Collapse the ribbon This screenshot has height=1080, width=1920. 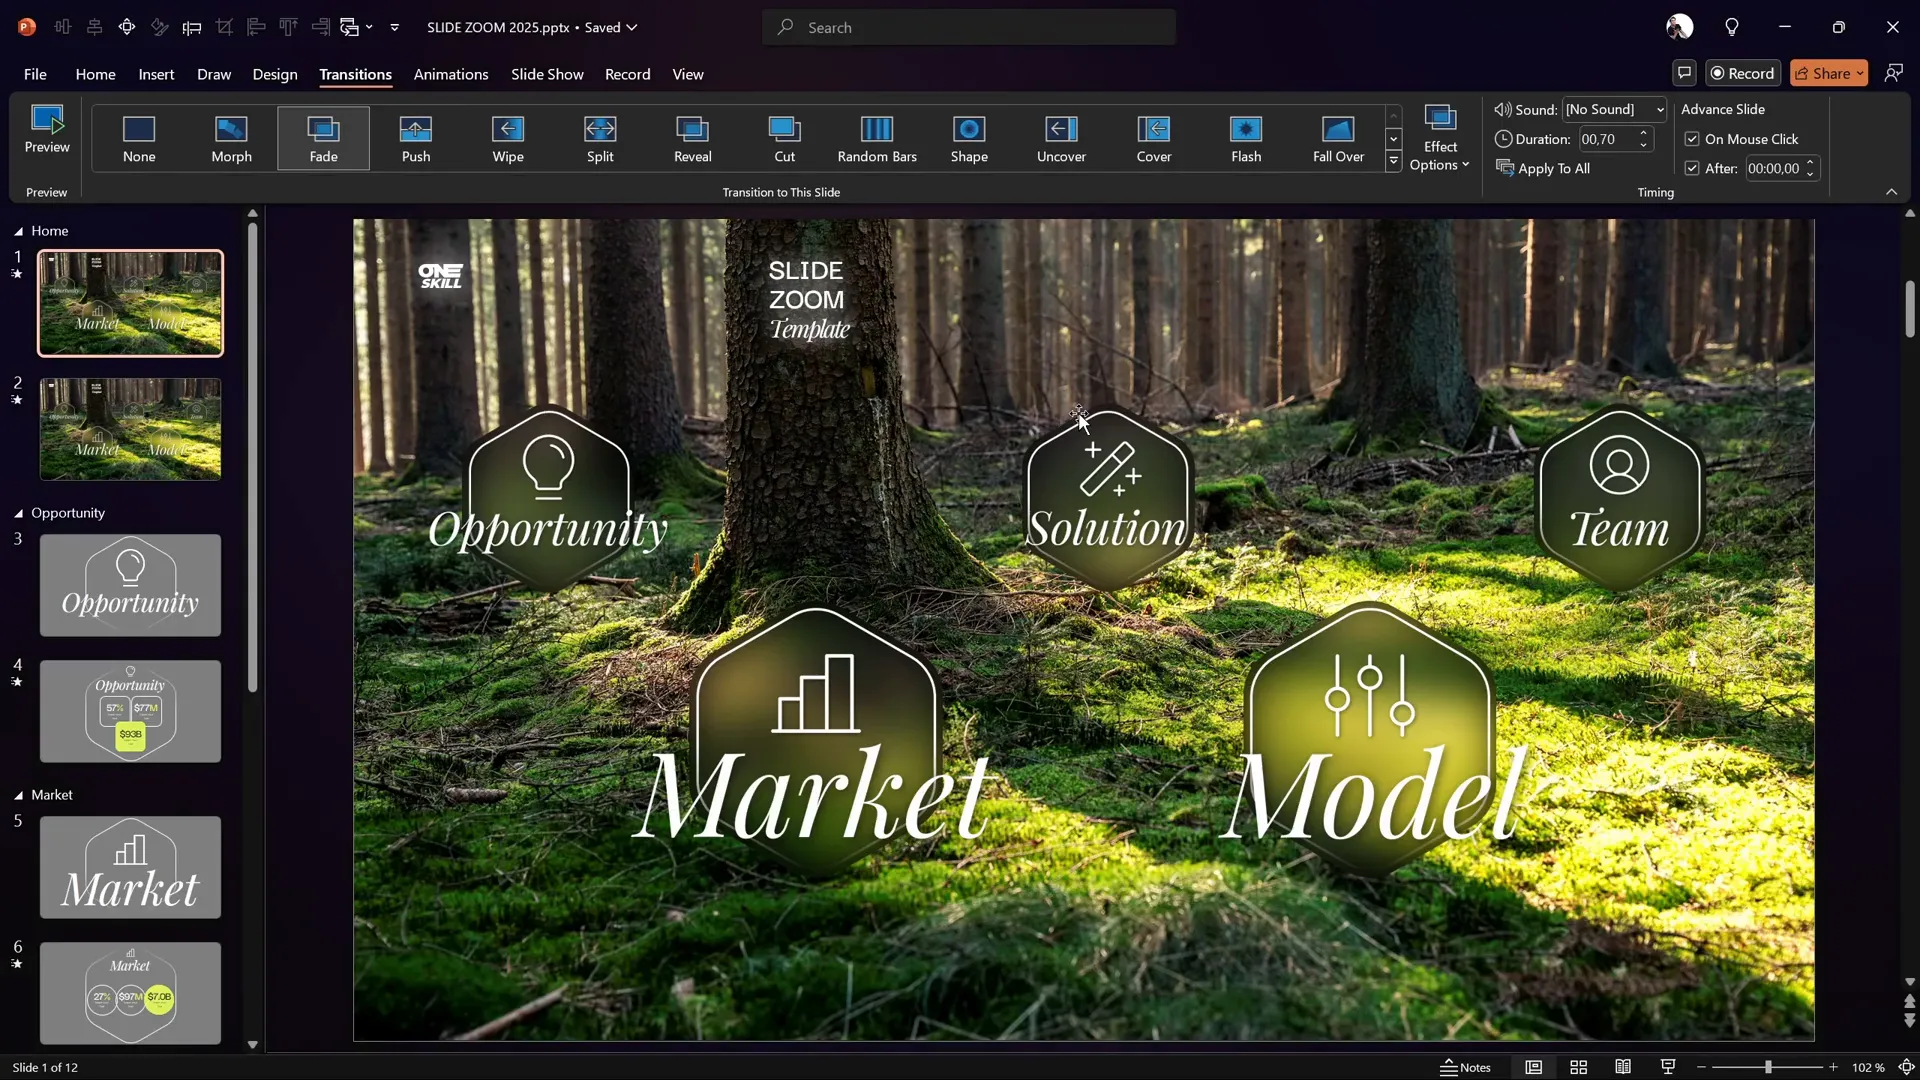pos(1891,192)
